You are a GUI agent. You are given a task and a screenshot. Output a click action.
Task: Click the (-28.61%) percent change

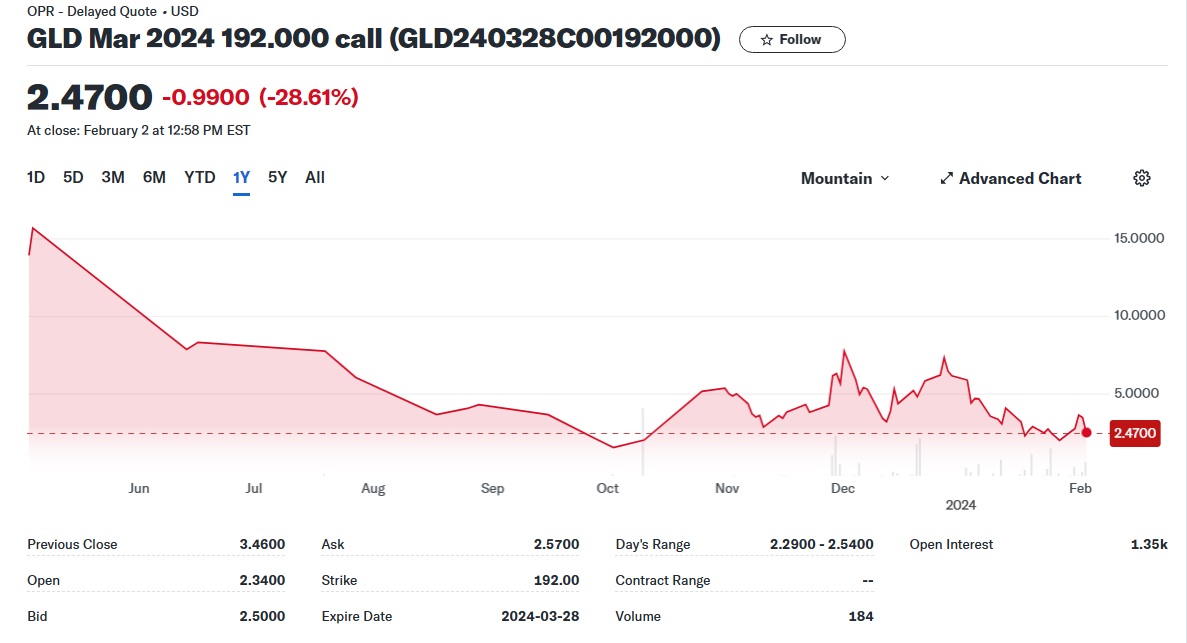tap(309, 97)
